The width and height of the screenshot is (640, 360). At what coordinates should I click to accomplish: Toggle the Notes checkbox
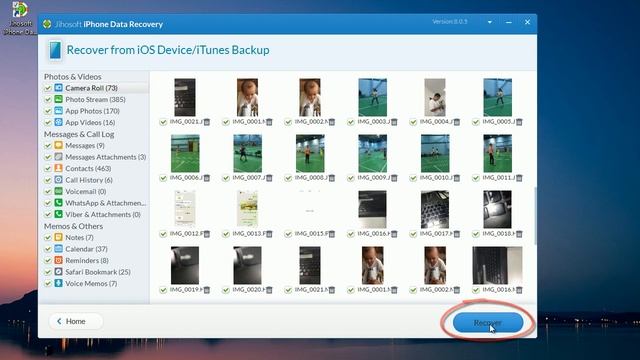click(47, 237)
